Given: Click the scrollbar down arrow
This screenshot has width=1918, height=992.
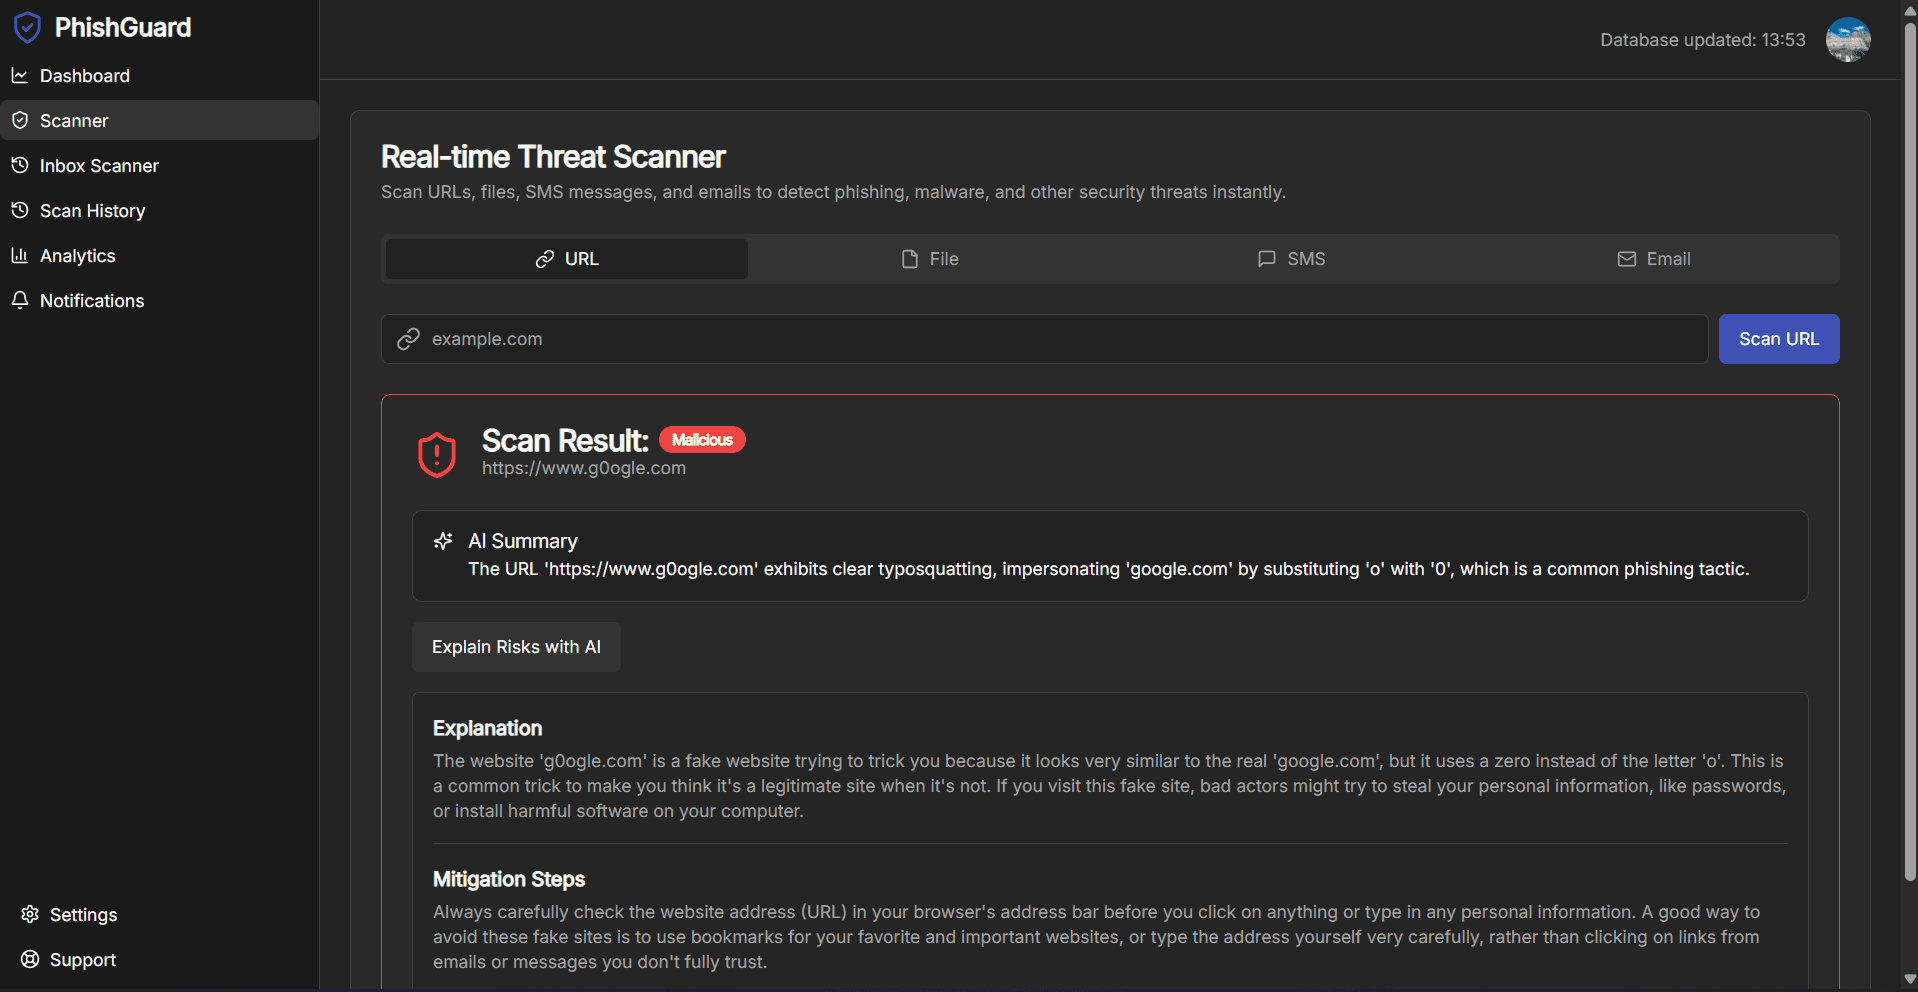Looking at the screenshot, I should (x=1908, y=980).
